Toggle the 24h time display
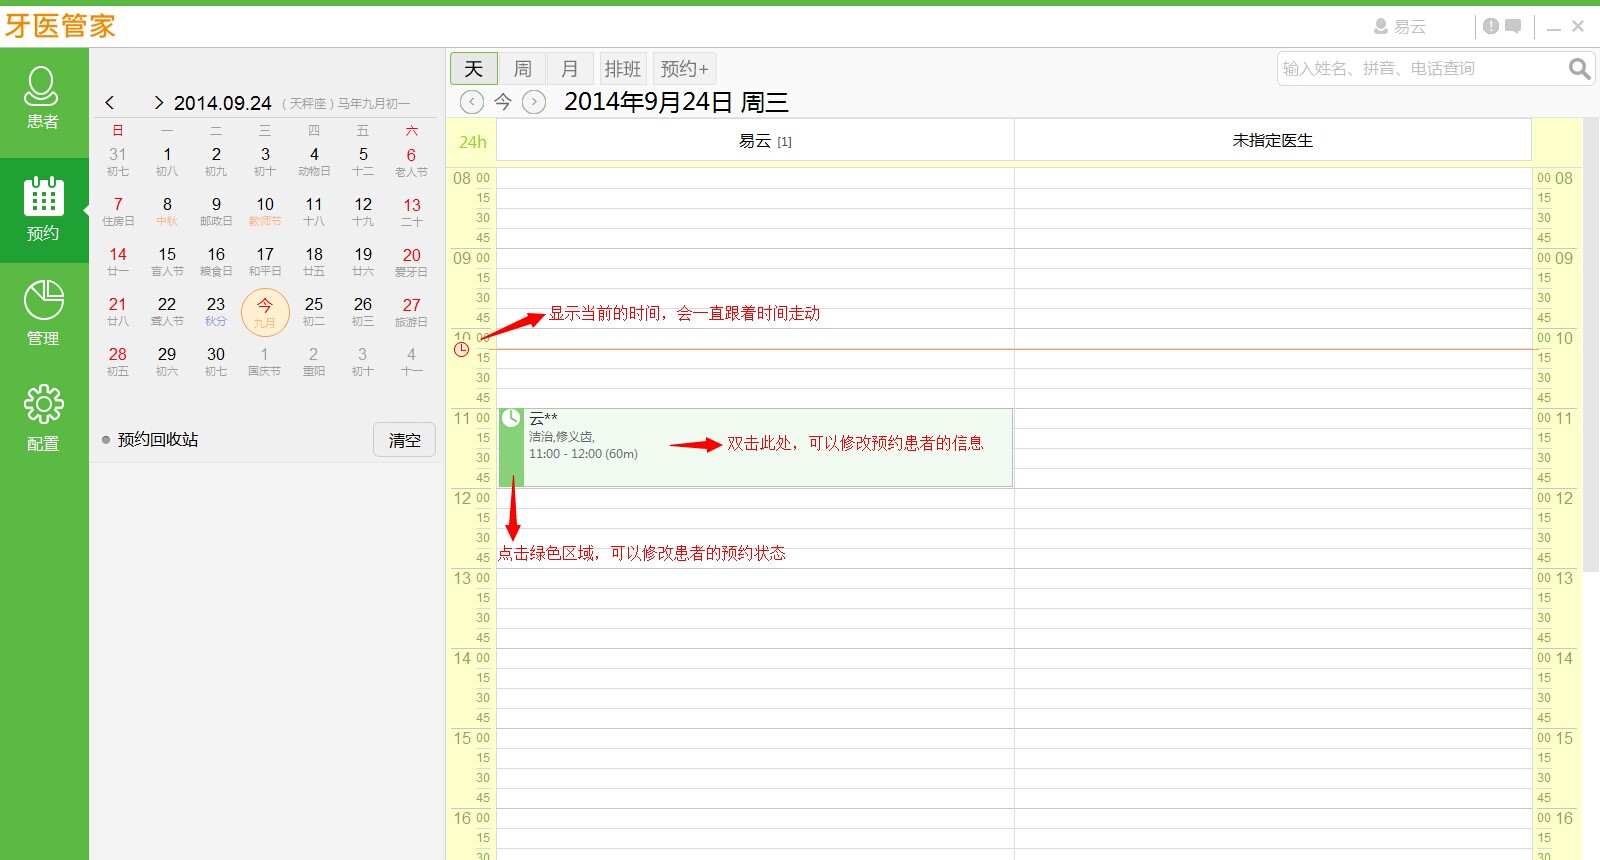 click(x=472, y=142)
